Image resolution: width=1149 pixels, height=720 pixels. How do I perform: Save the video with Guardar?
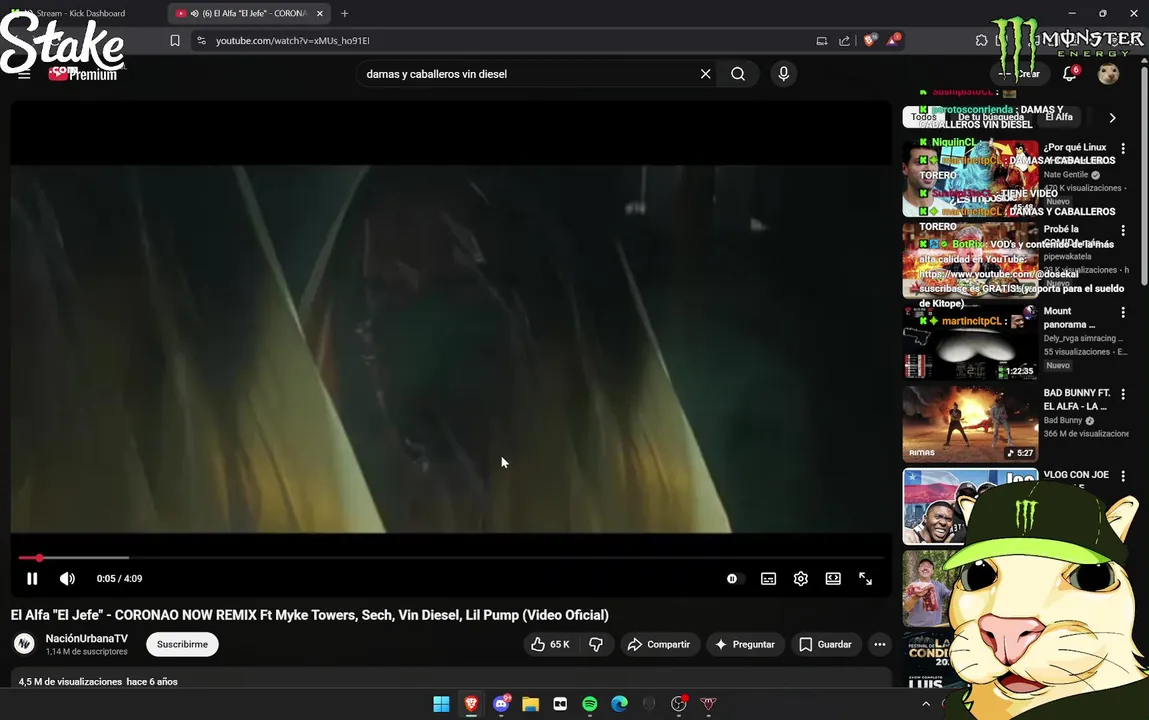pos(825,645)
